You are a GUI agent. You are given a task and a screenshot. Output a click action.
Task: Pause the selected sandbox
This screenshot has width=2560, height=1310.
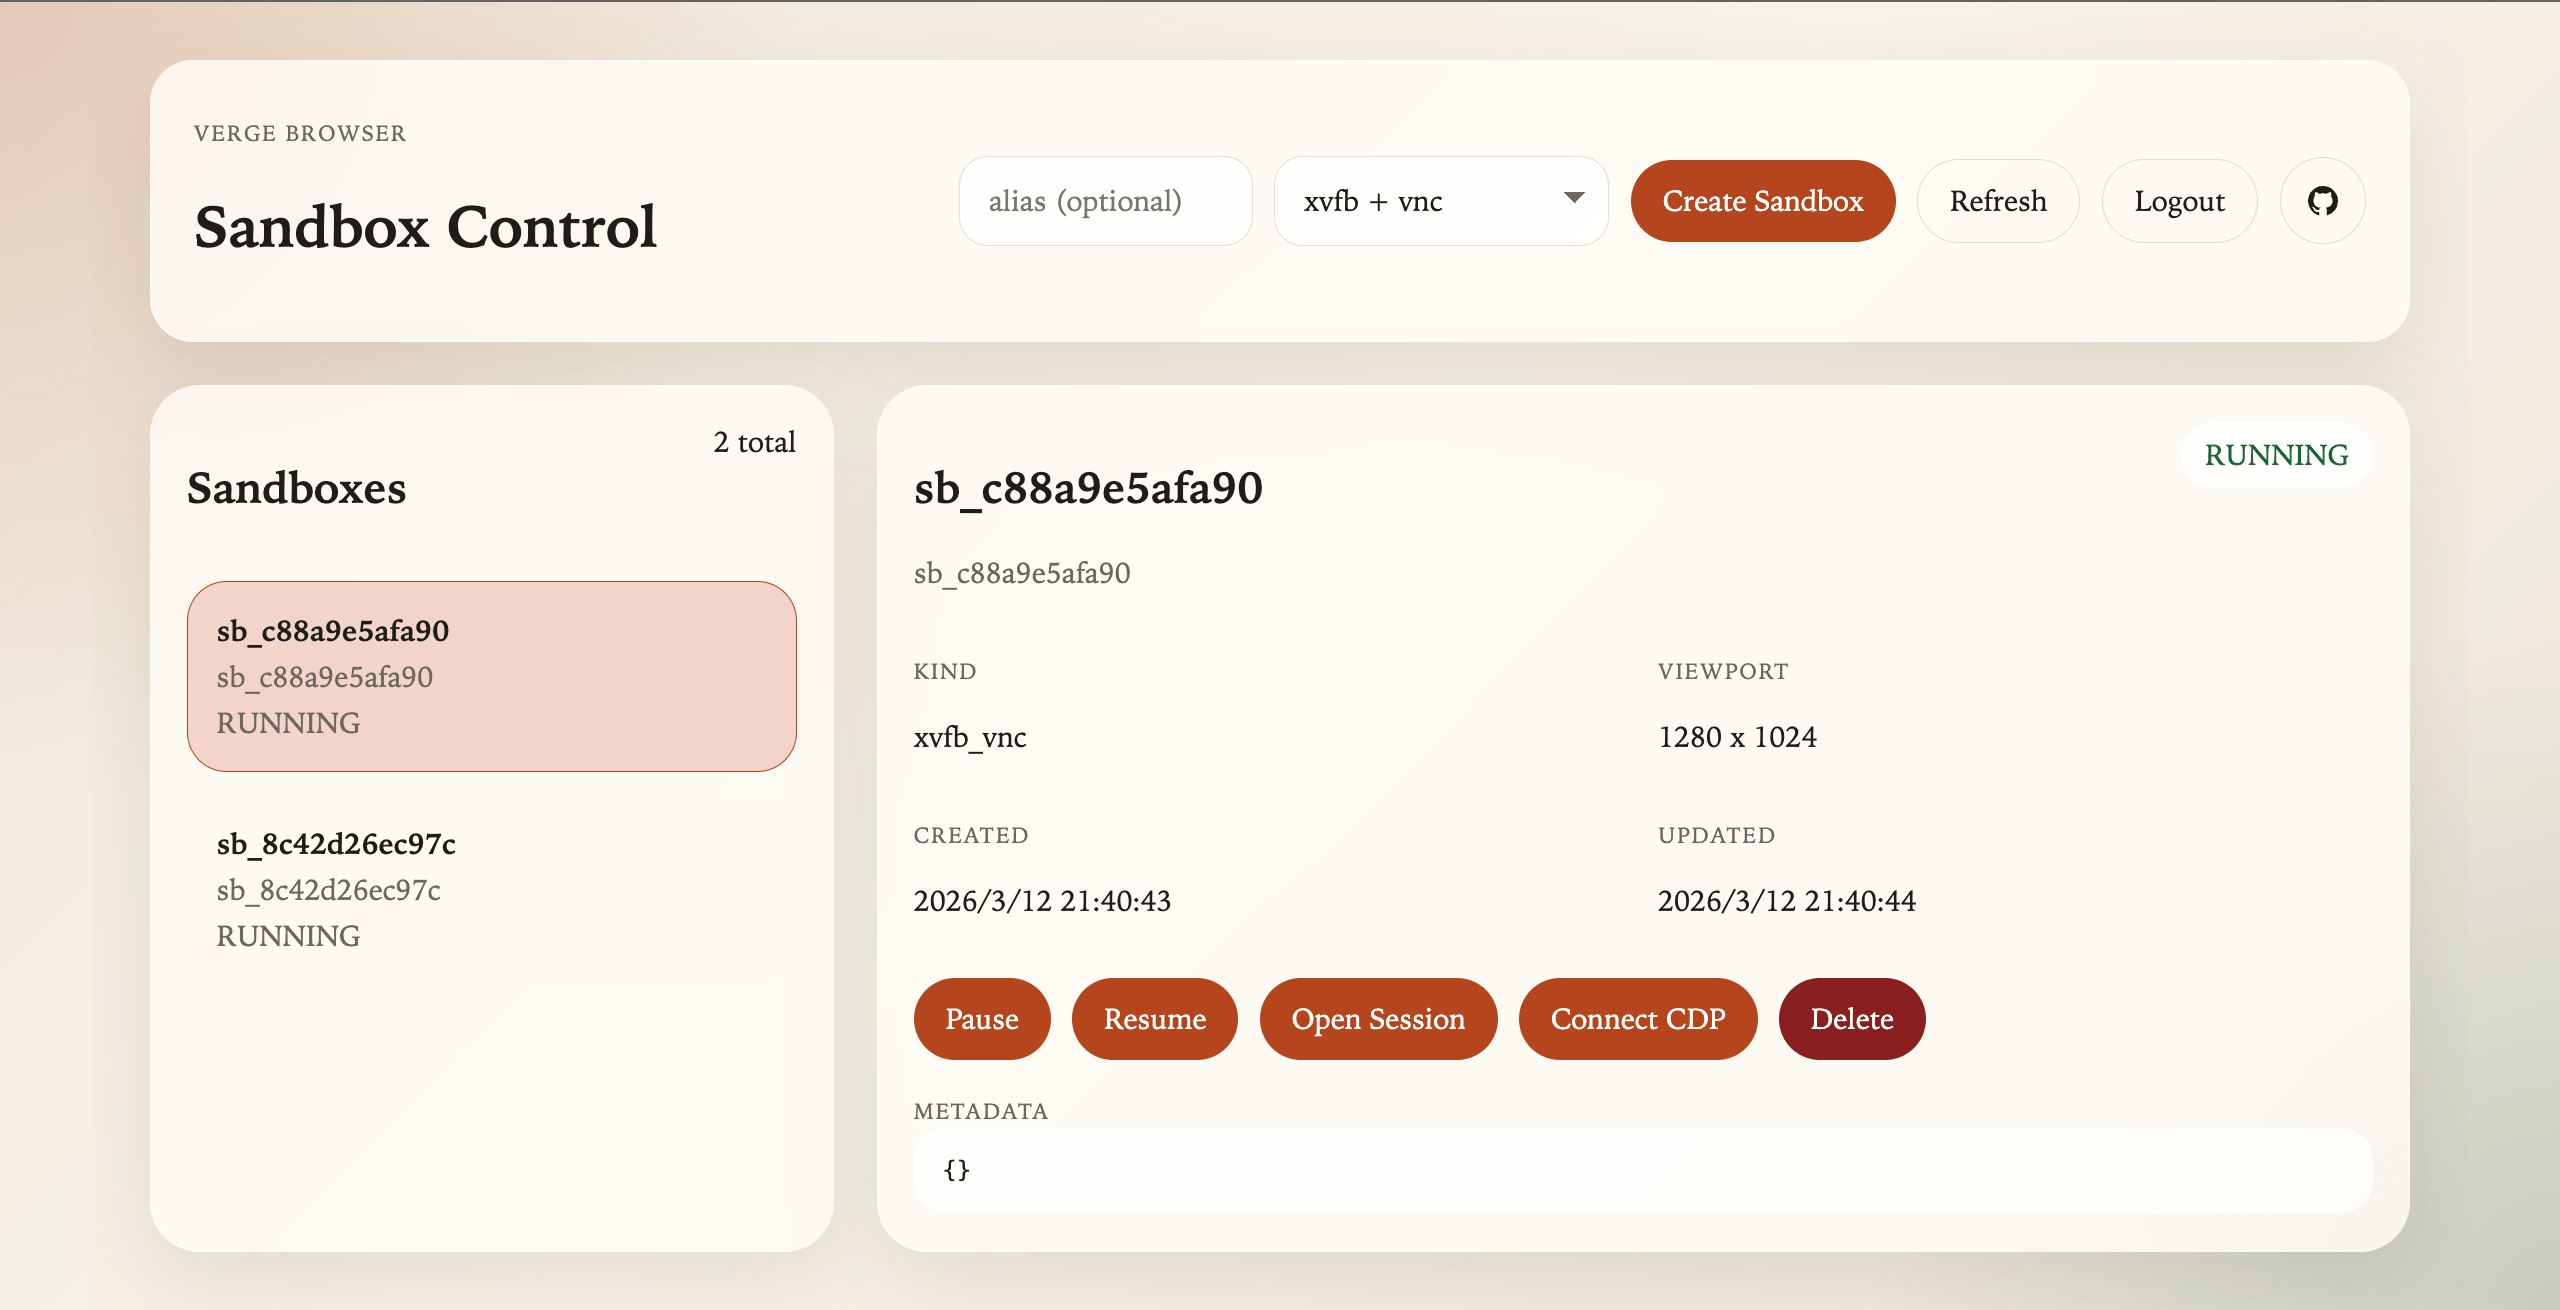coord(982,1019)
